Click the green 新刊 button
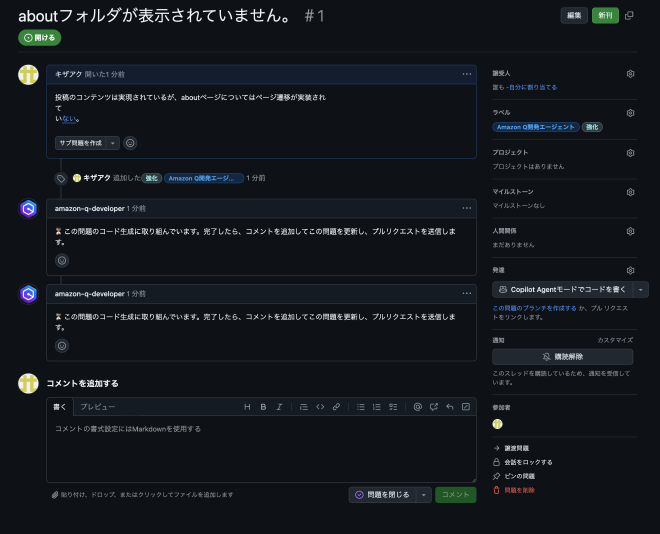Screen dimensions: 660x534 (605, 16)
